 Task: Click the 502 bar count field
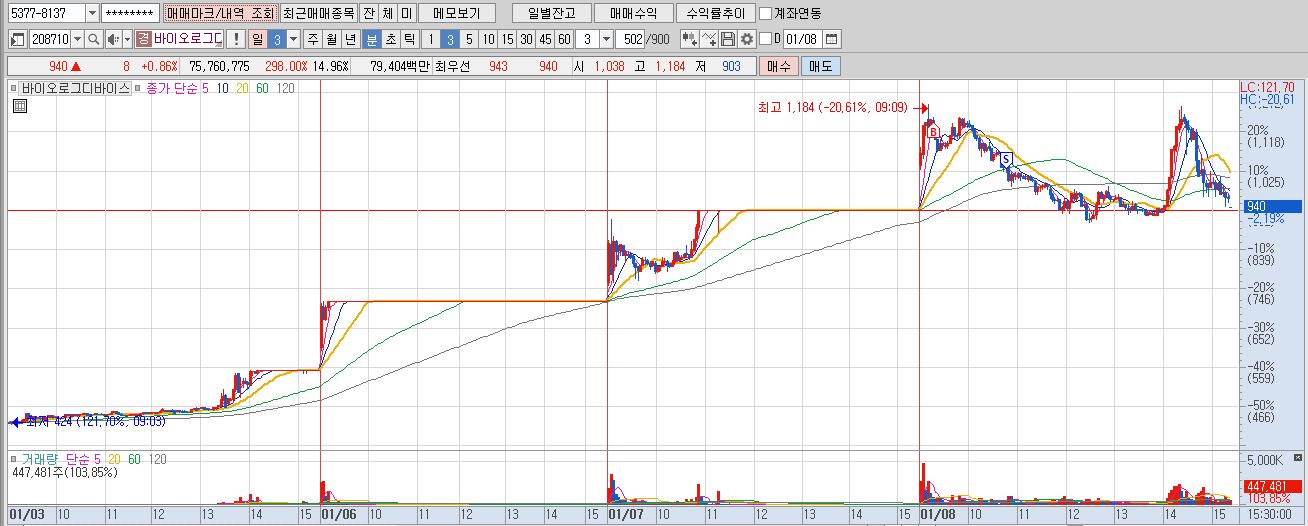coord(631,39)
